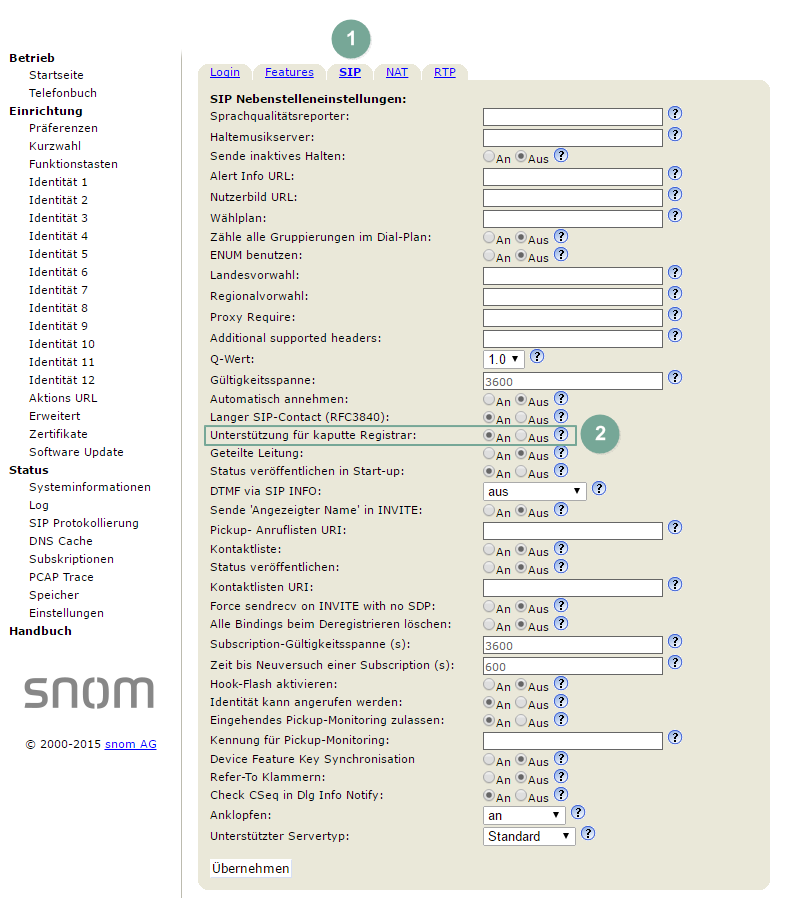Viewport: 800px width, 898px height.
Task: Open help icon for Haltemusikserver
Action: (675, 135)
